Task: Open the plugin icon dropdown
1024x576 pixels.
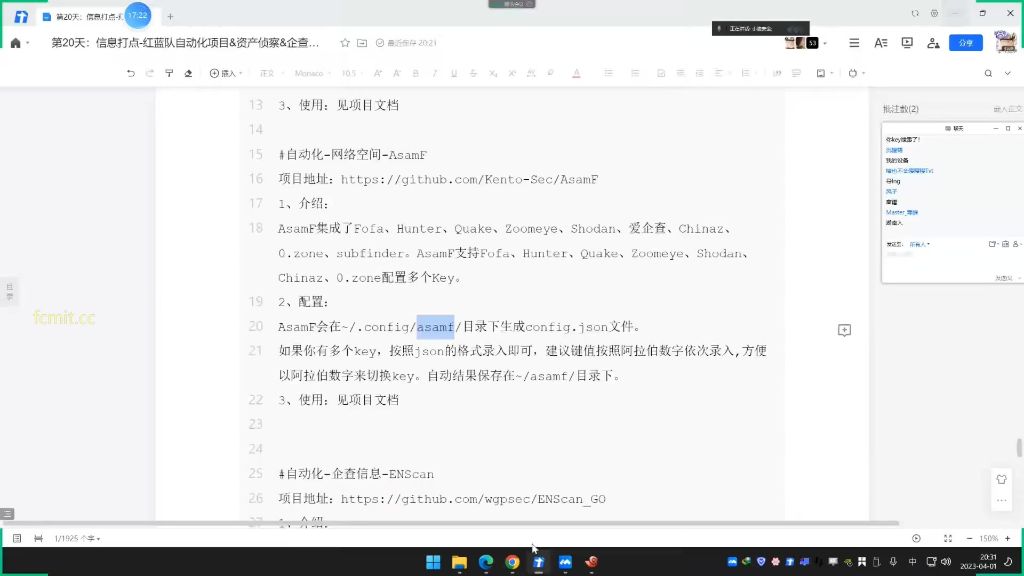Action: 856,73
